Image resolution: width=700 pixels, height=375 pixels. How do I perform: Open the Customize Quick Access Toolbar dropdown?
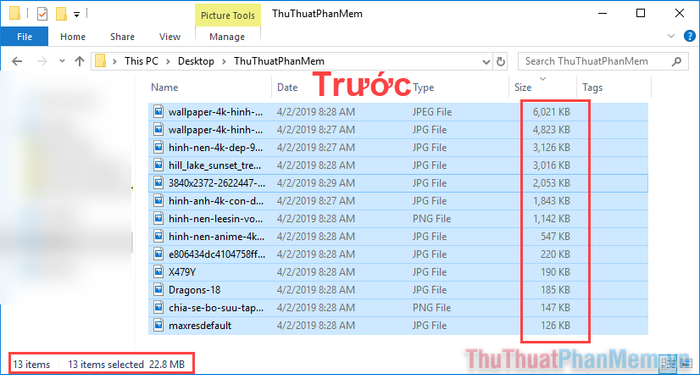click(76, 14)
